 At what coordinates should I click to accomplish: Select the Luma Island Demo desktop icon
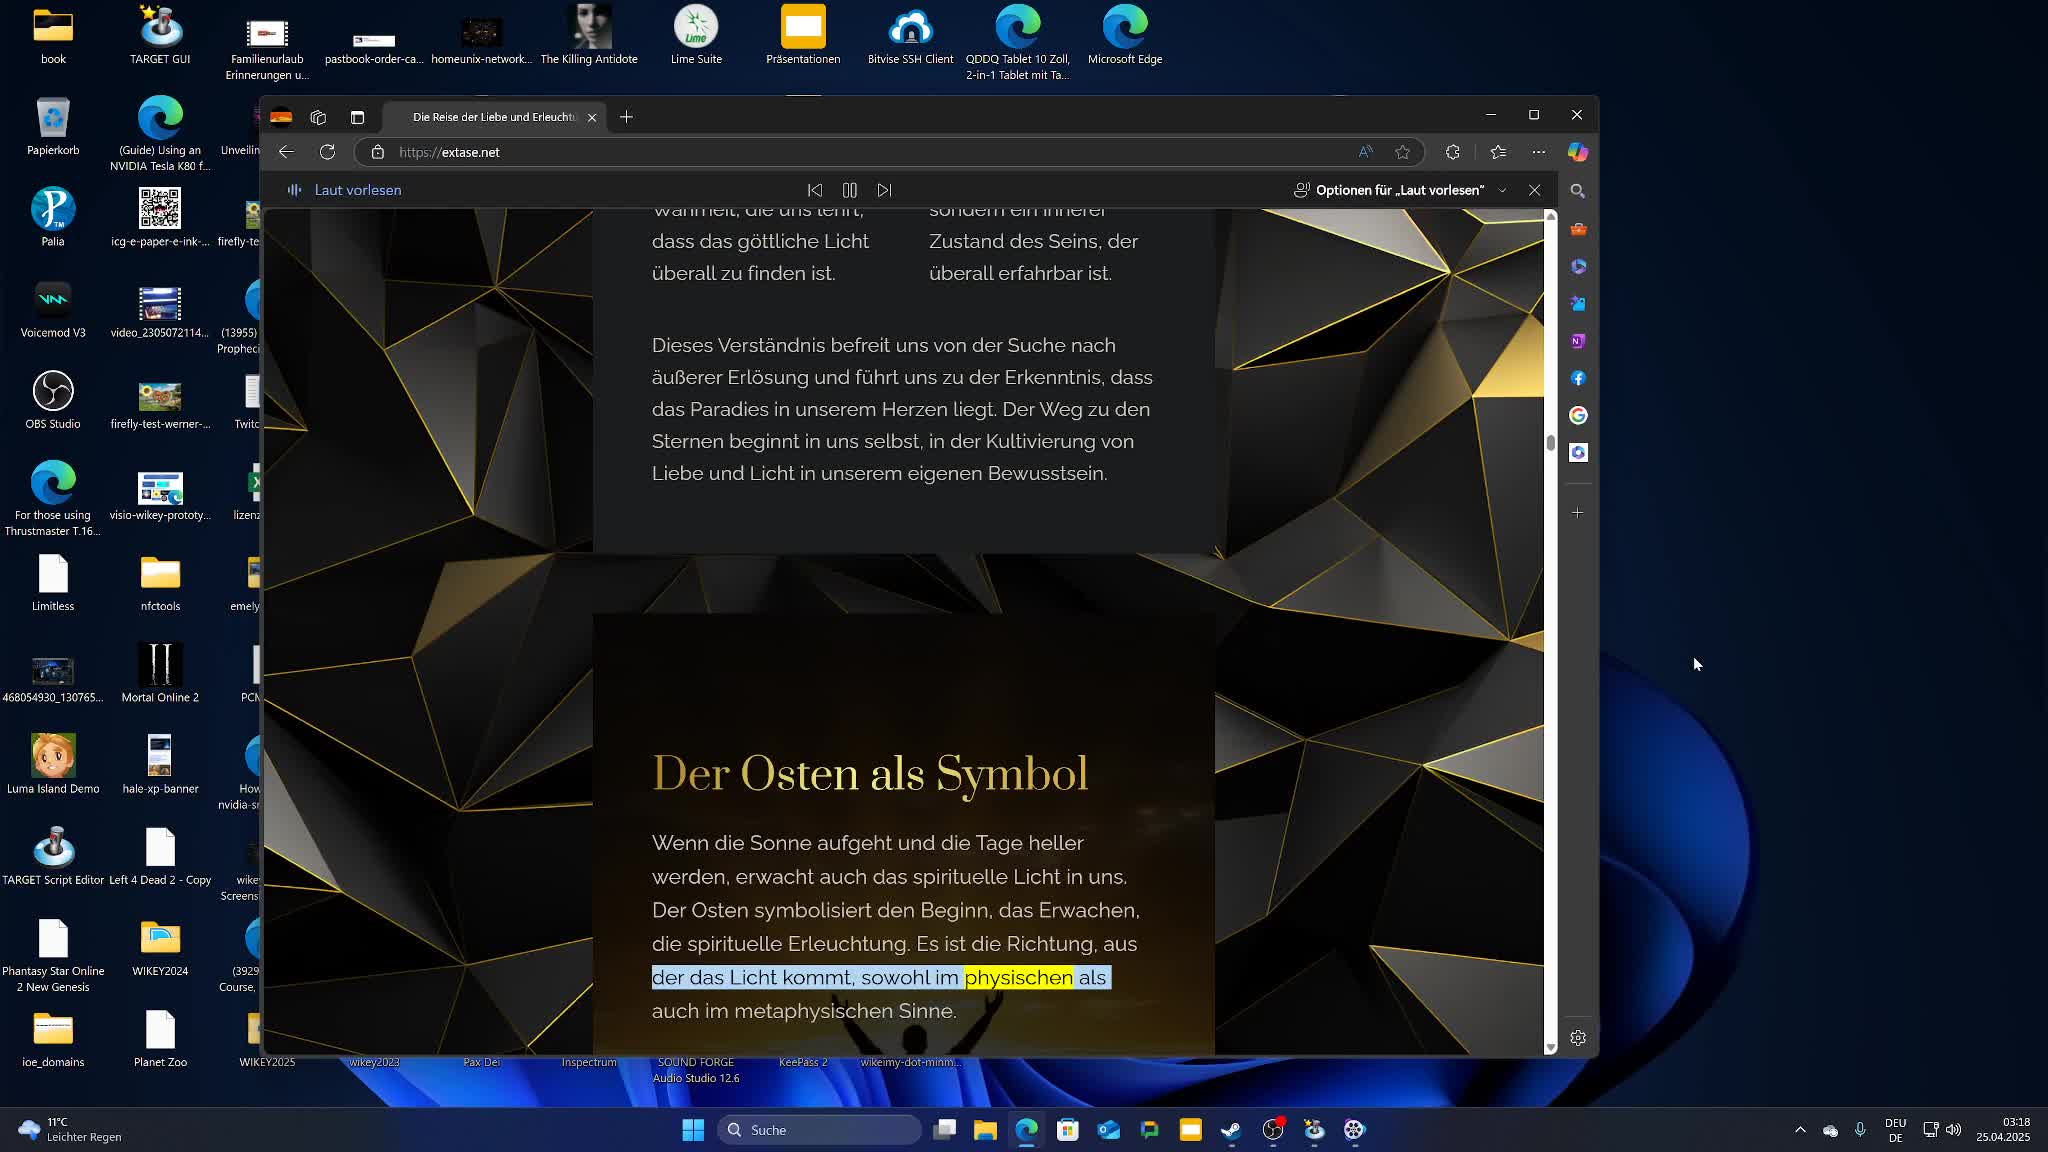(x=53, y=765)
